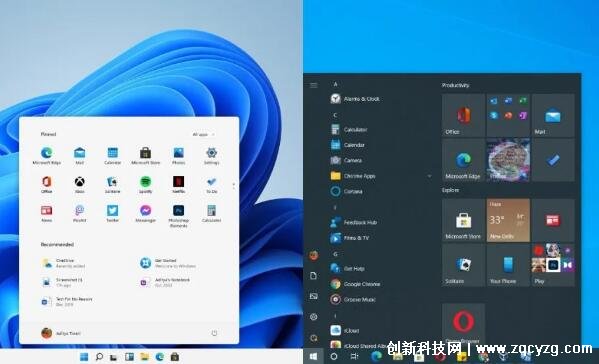This screenshot has width=599, height=364.
Task: Open the New Delhi weather tile
Action: coord(508,220)
